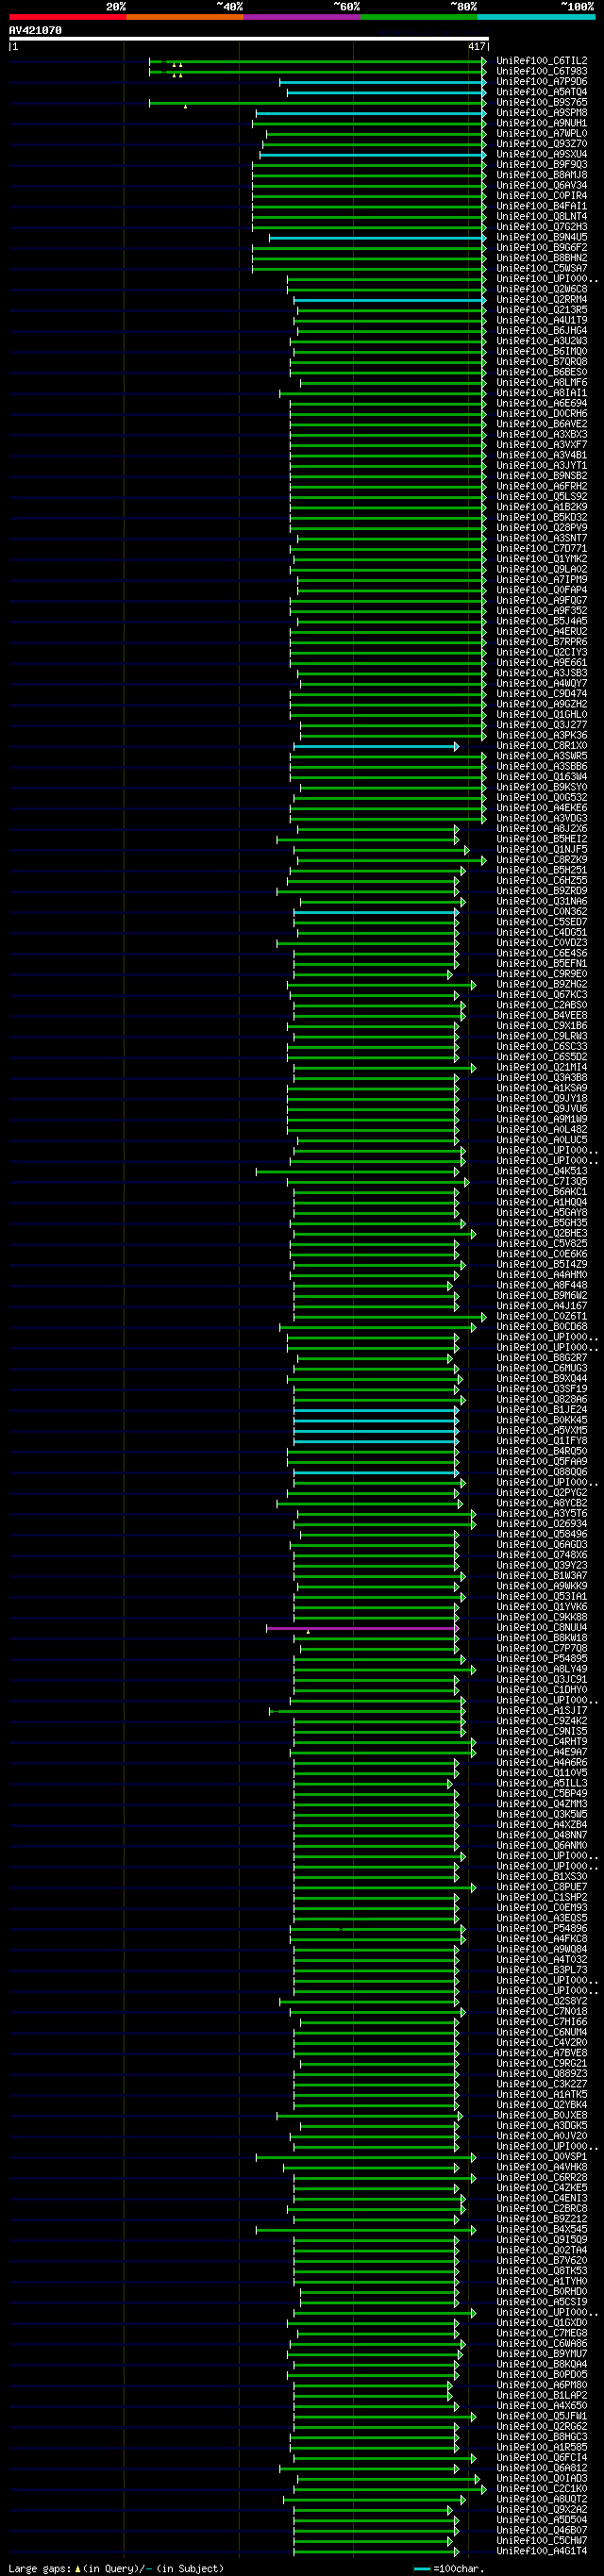This screenshot has height=2576, width=604.
Task: Click the purple ~60% identity legend segment
Action: (x=301, y=16)
